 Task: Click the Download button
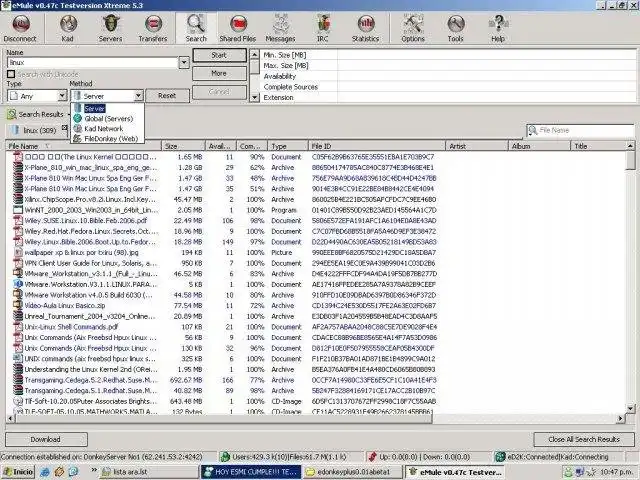(46, 440)
